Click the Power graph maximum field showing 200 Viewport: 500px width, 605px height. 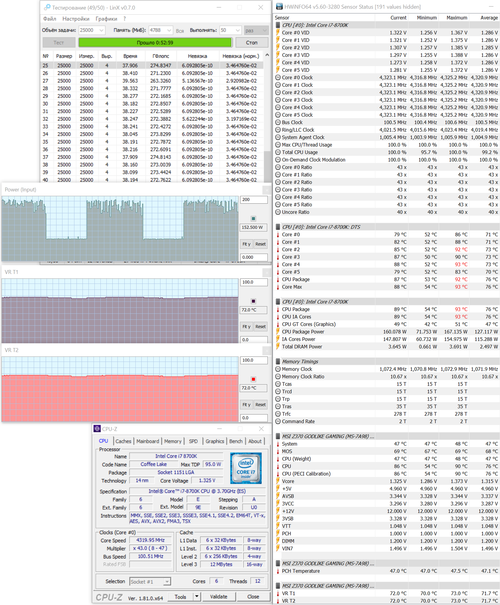tap(254, 200)
